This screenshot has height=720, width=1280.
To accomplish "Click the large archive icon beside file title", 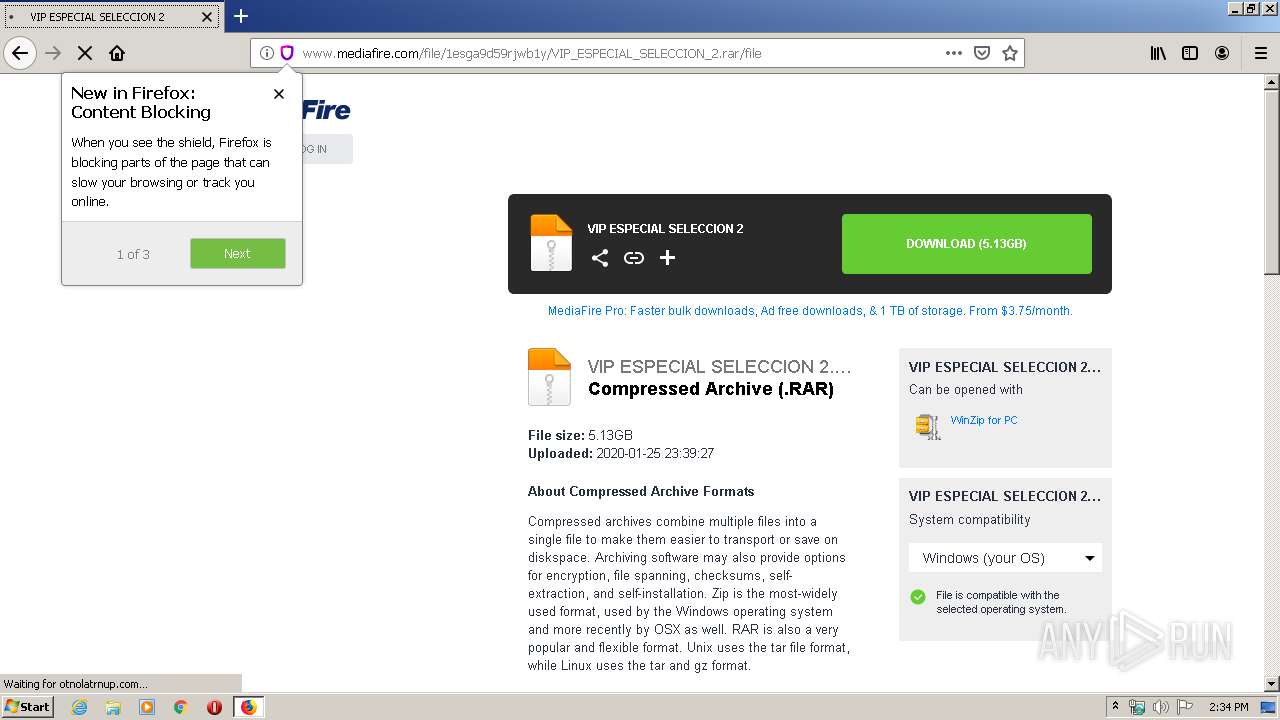I will click(549, 377).
